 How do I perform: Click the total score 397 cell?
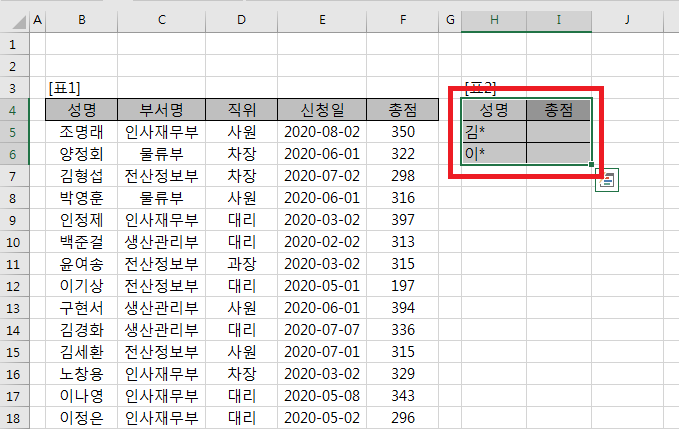tap(403, 219)
